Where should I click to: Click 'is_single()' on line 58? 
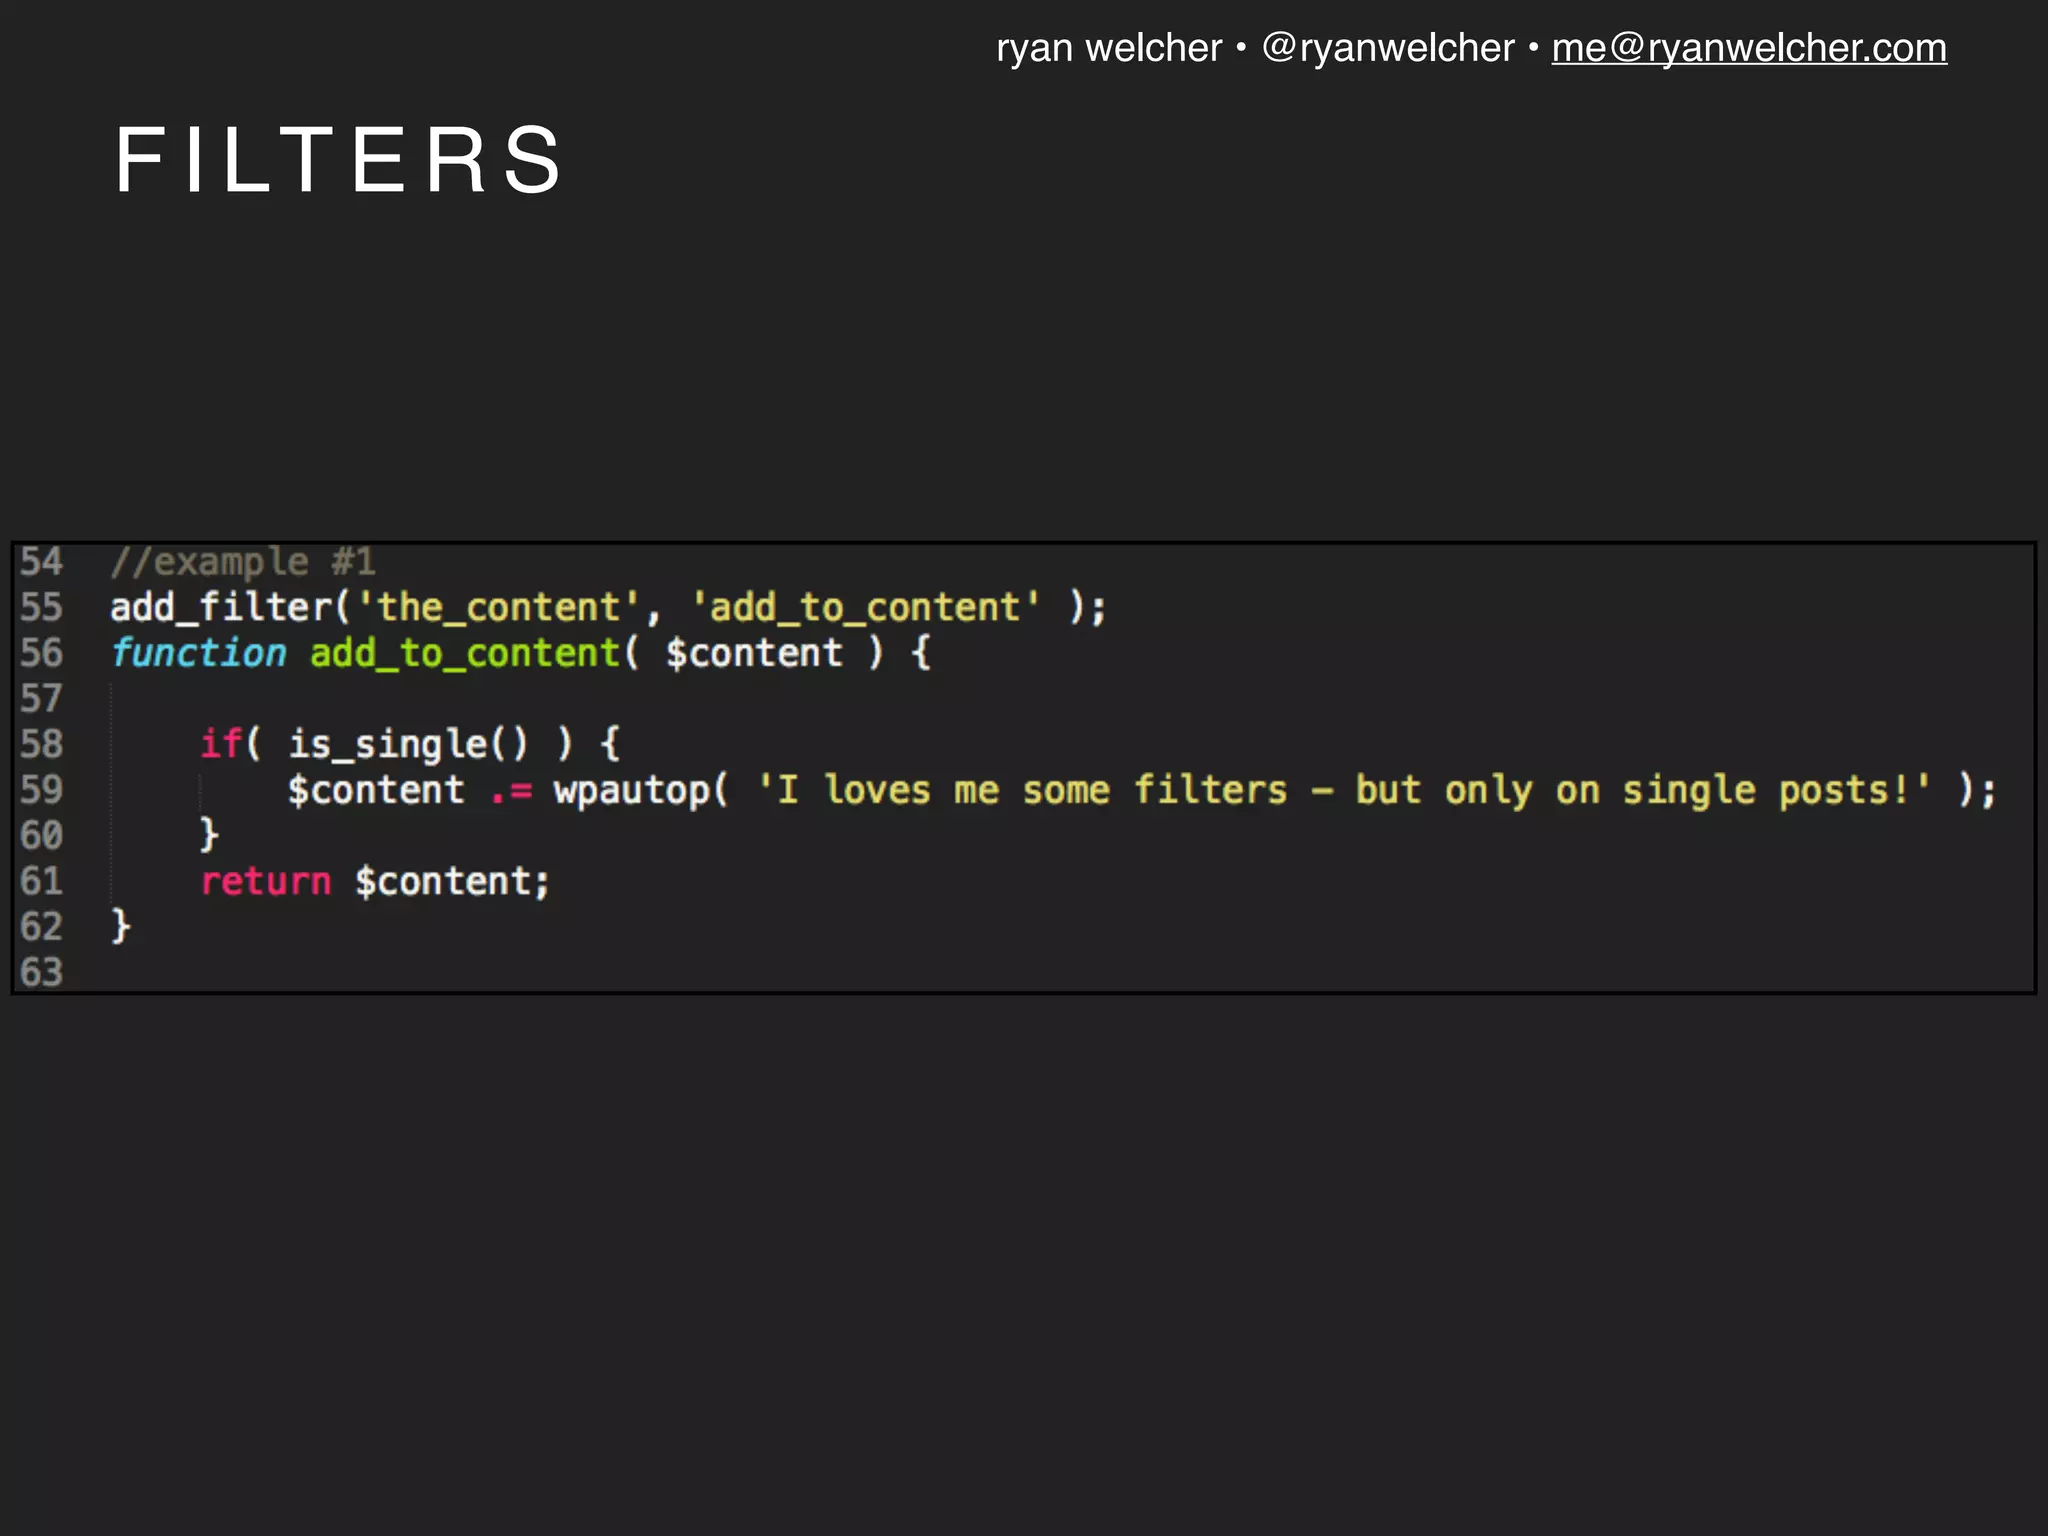pos(408,744)
